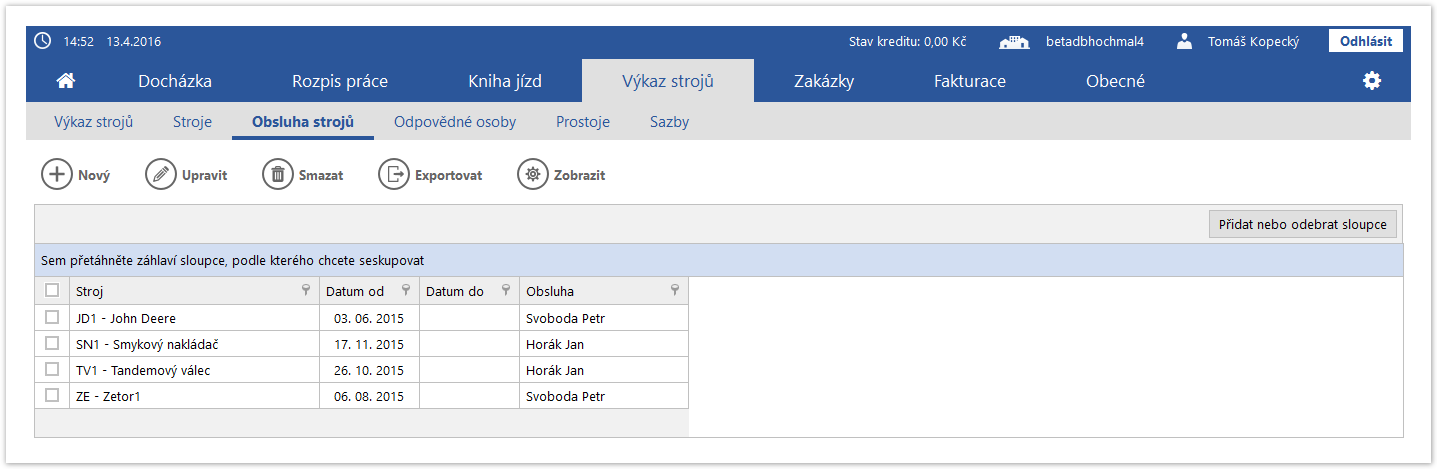The image size is (1437, 469).
Task: Open filter pin in Obsluha column header
Action: click(x=675, y=291)
